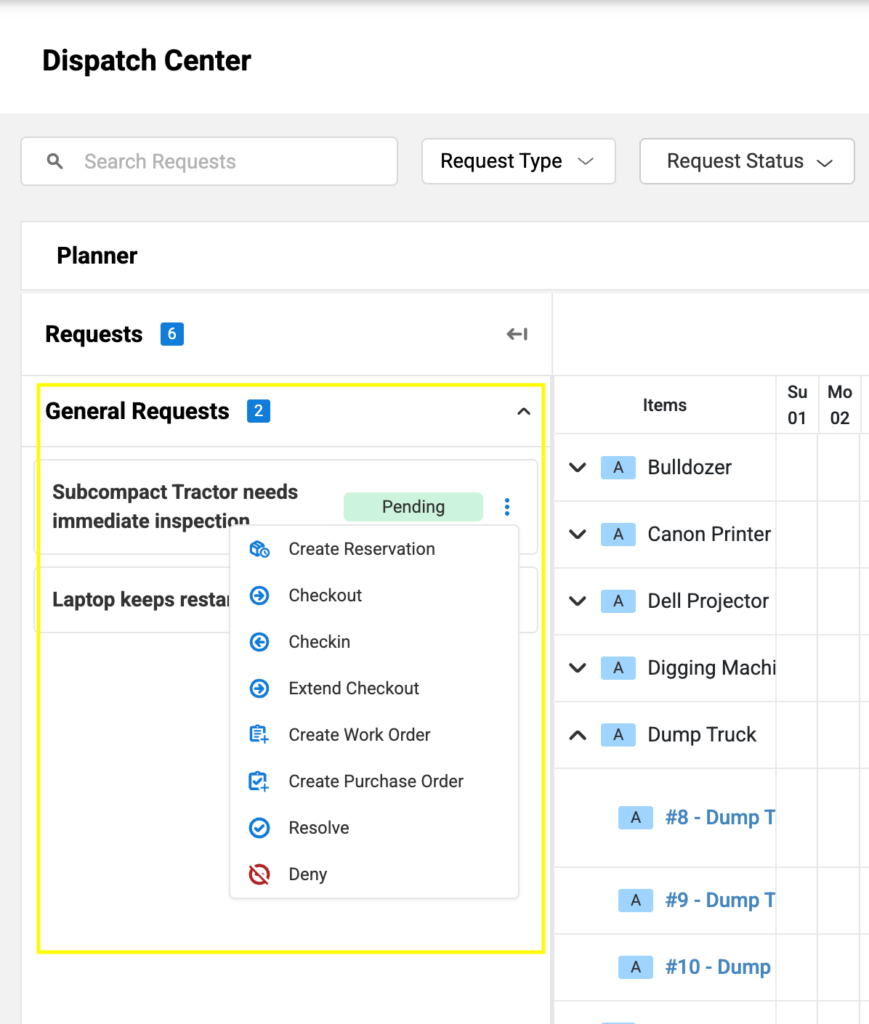Expand the Canon Printer row
This screenshot has height=1024, width=869.
577,534
